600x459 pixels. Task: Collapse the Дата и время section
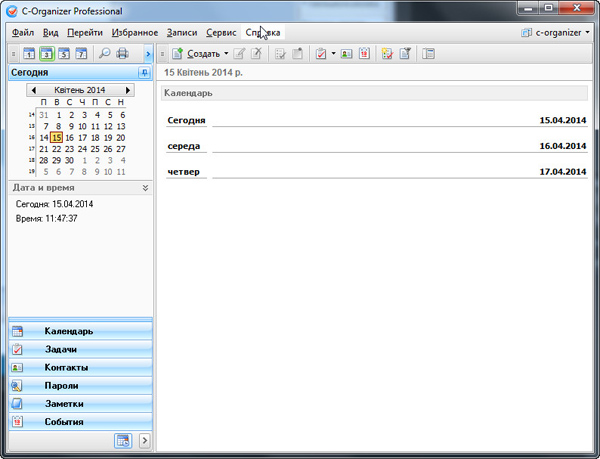144,187
